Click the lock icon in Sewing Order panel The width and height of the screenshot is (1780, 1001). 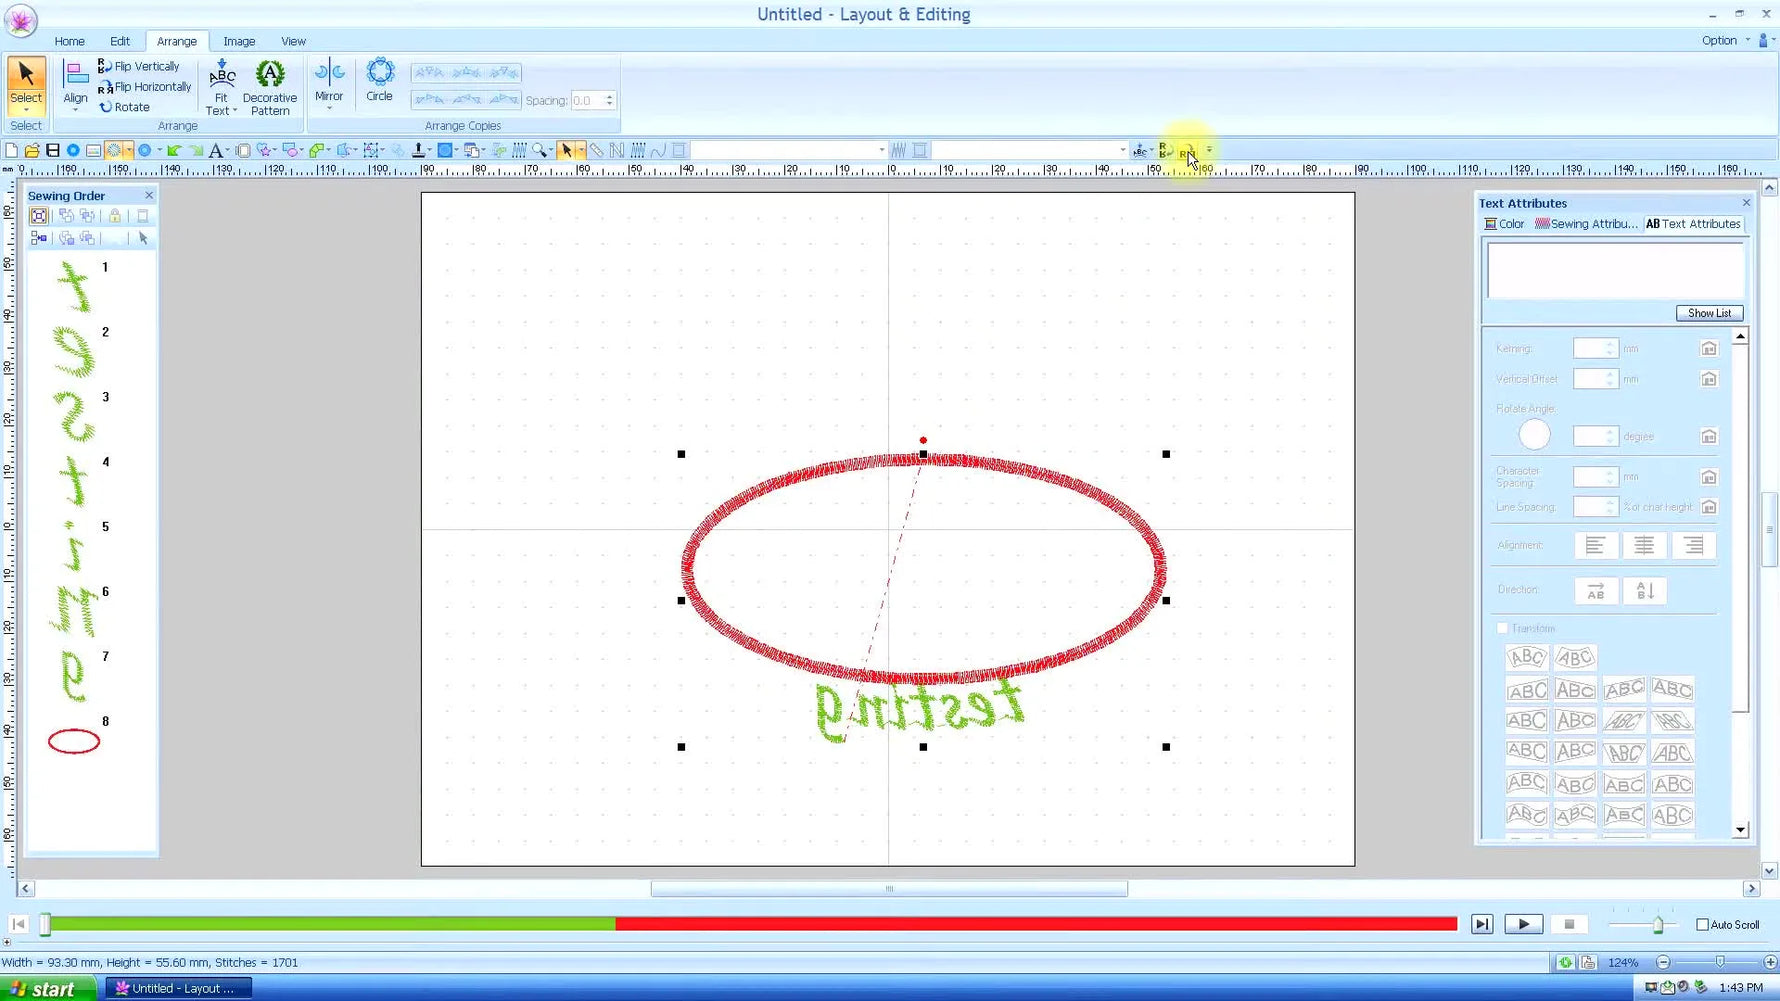pyautogui.click(x=115, y=216)
